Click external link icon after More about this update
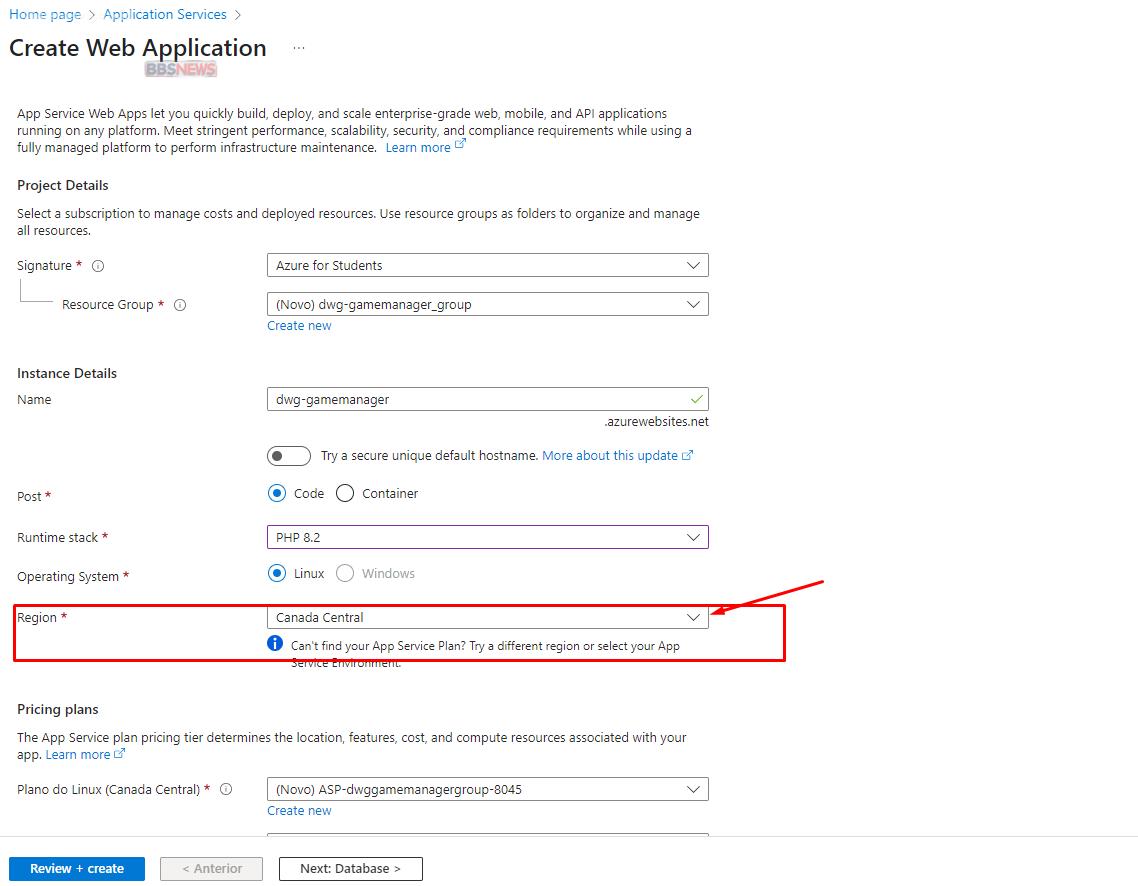 (x=687, y=455)
